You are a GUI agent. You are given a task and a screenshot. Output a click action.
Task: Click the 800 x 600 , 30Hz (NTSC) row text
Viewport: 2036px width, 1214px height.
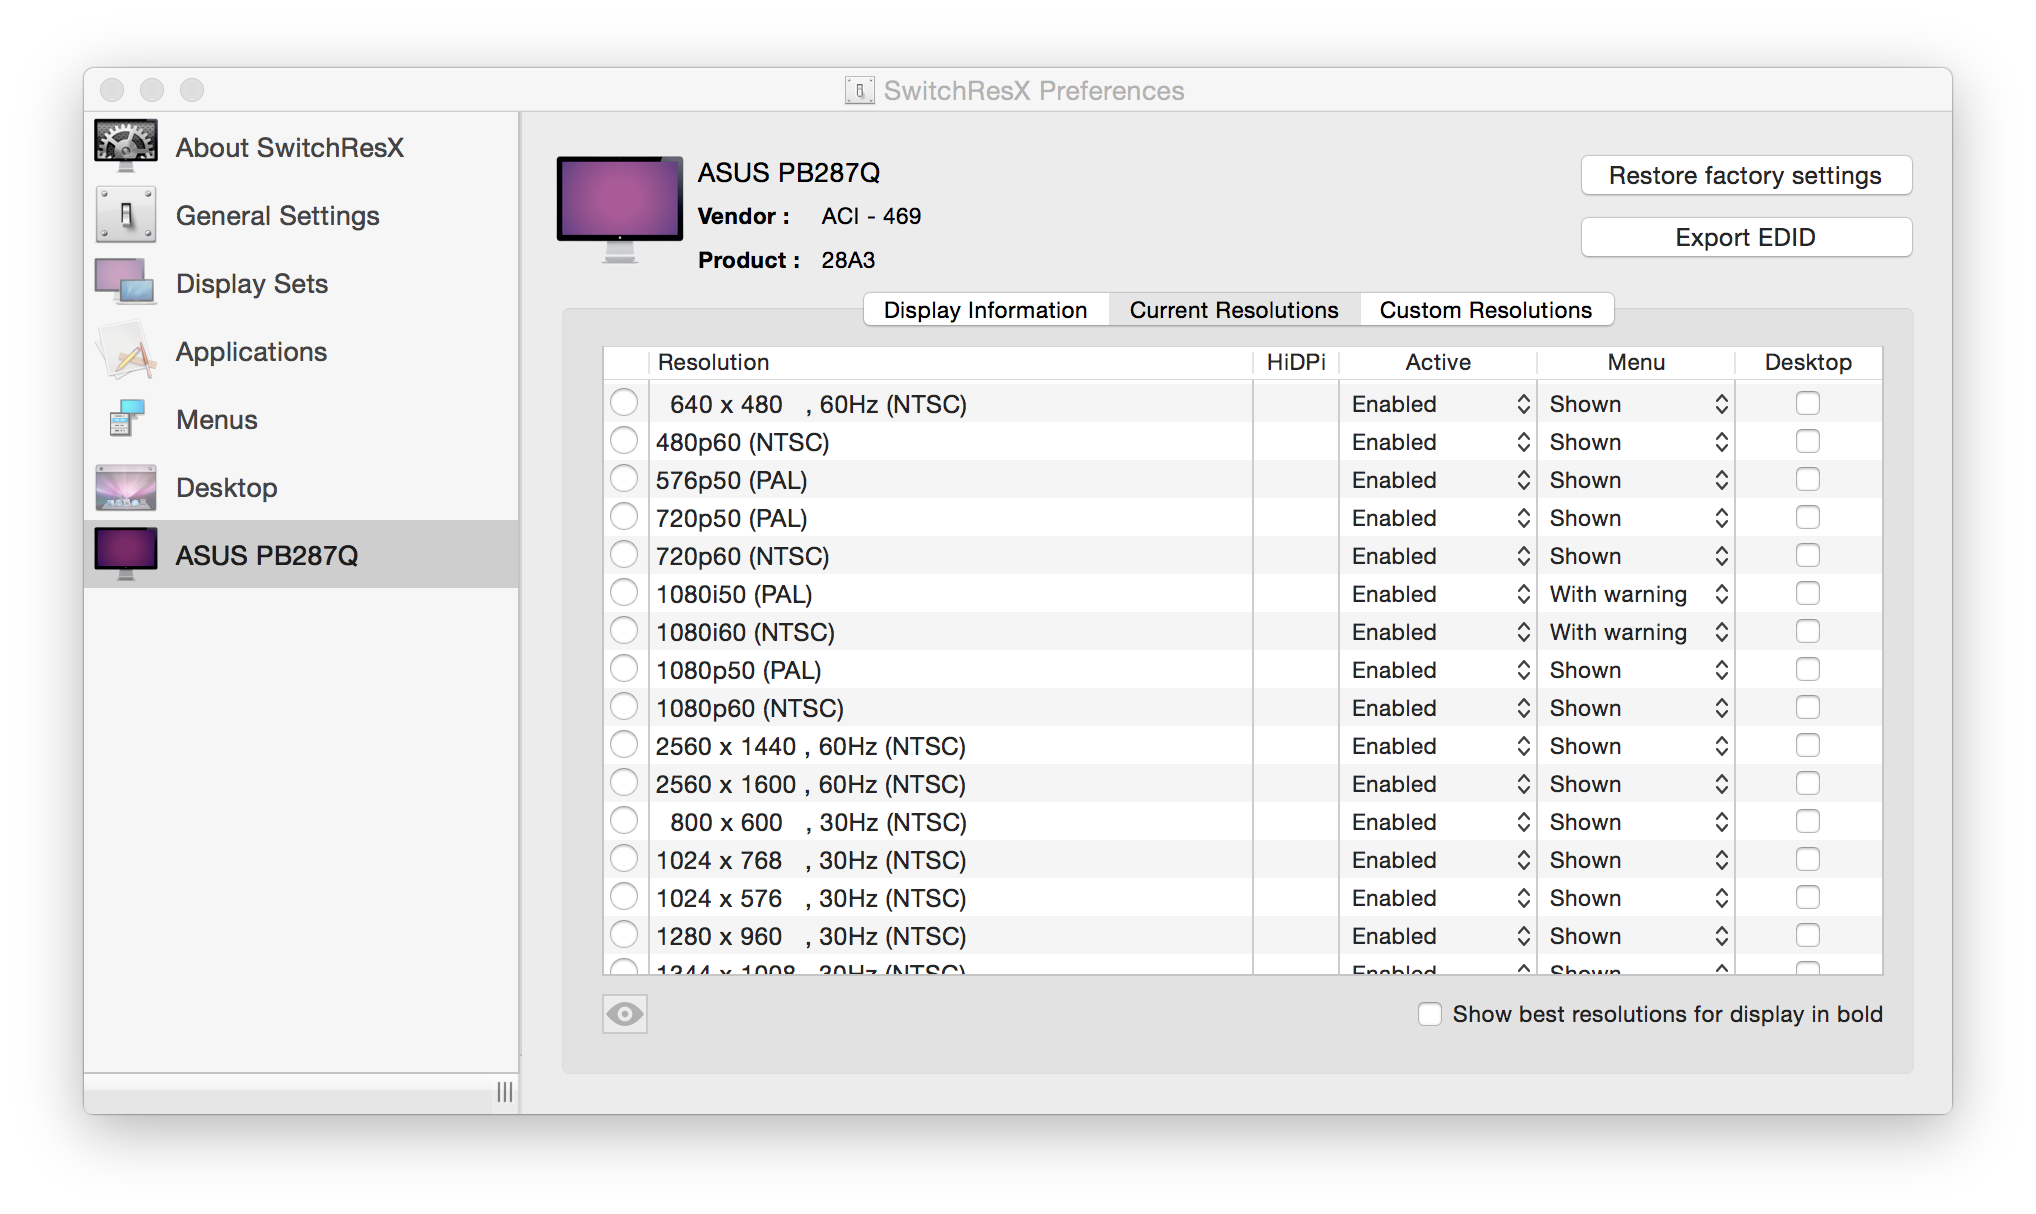[x=818, y=822]
